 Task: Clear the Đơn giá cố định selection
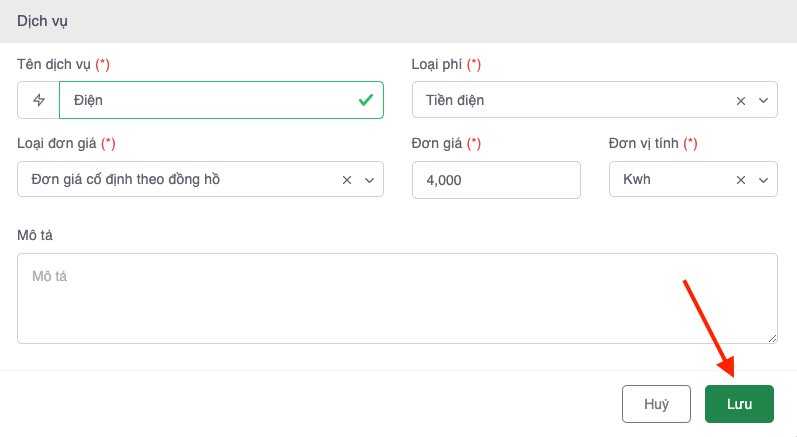pos(347,180)
